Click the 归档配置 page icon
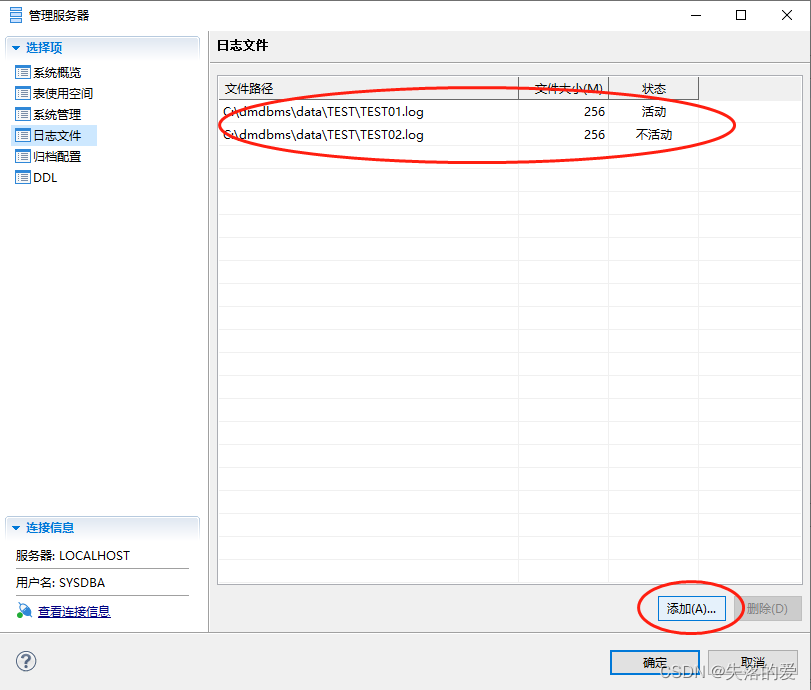 [x=23, y=156]
